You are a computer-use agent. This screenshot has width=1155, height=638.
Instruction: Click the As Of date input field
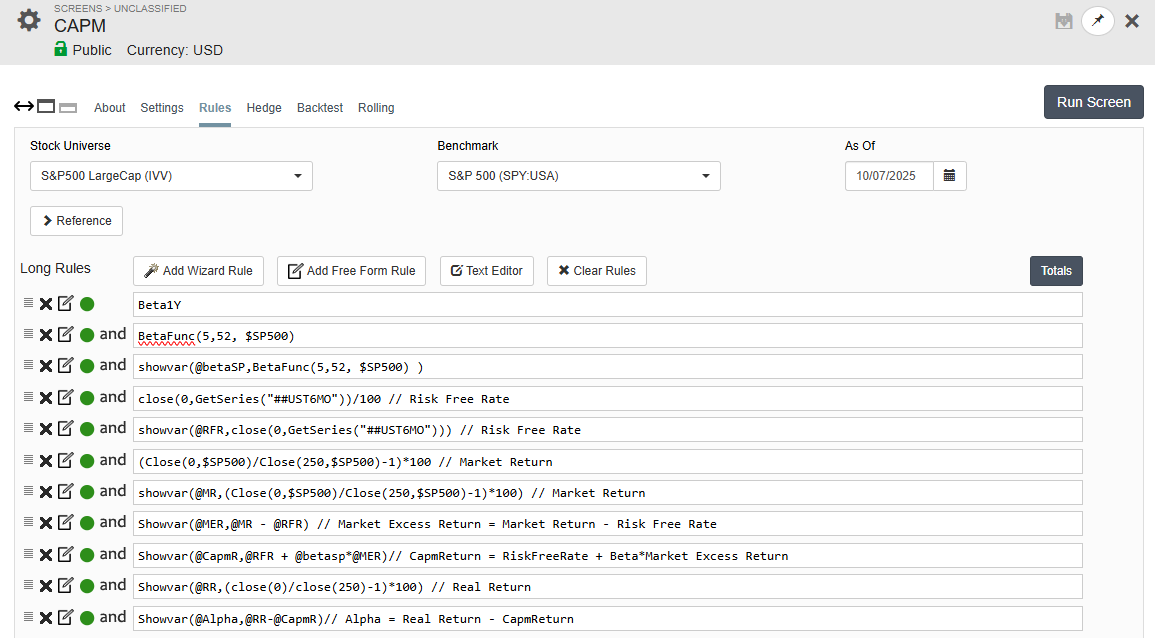[x=889, y=176]
